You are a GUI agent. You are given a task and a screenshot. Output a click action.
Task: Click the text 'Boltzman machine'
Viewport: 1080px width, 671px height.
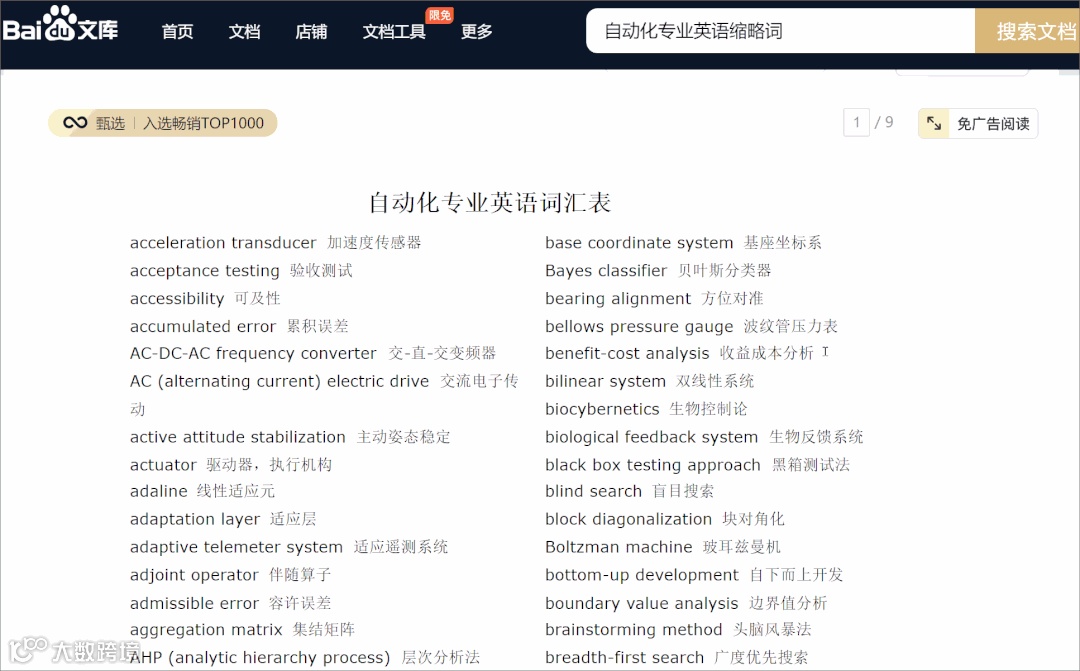(x=619, y=547)
